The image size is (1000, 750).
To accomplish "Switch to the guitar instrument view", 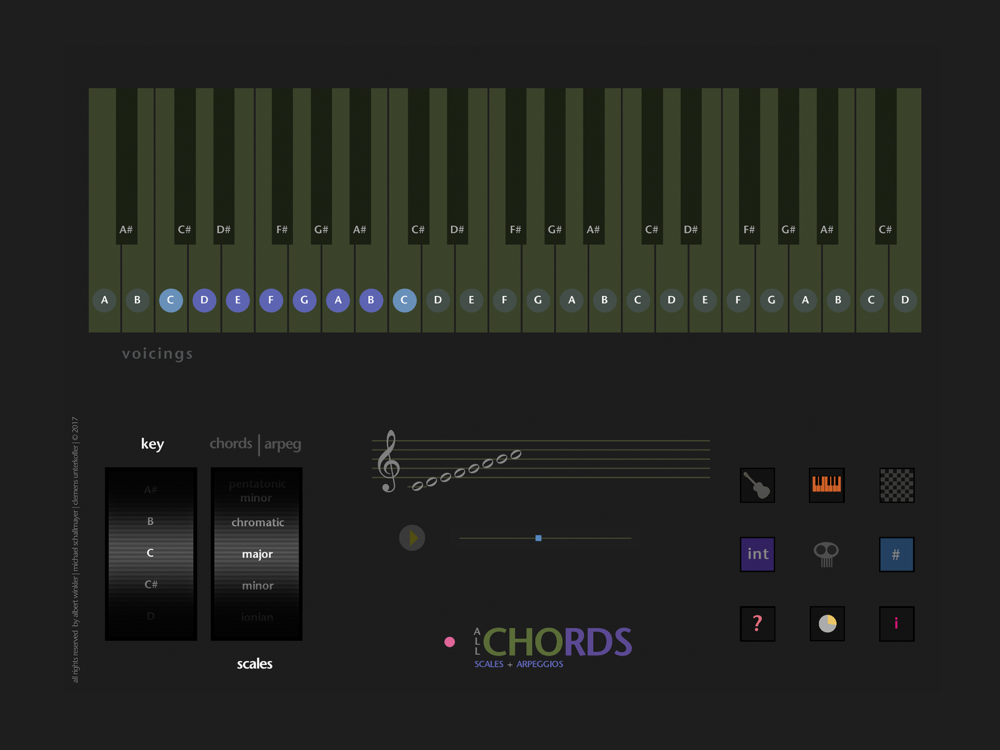I will (757, 485).
